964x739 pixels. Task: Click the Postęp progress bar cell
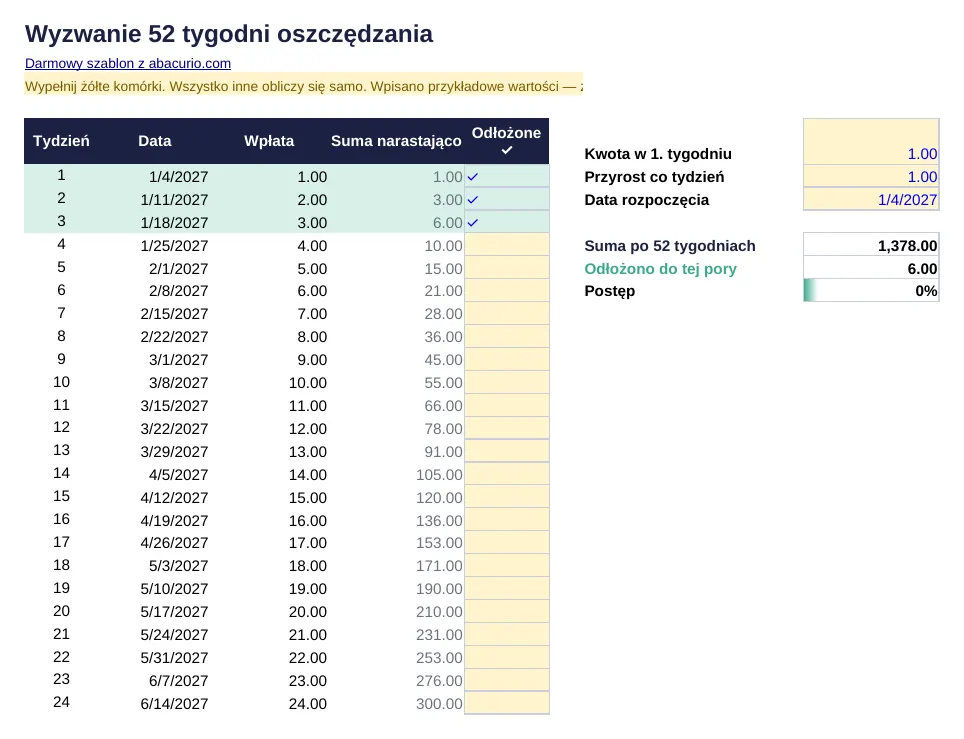click(871, 290)
